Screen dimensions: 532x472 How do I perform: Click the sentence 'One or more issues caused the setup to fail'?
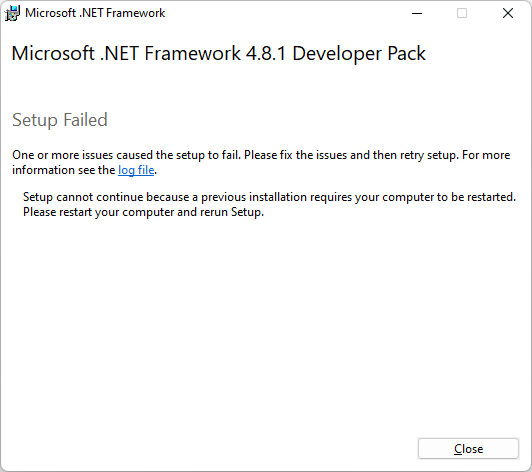point(126,155)
